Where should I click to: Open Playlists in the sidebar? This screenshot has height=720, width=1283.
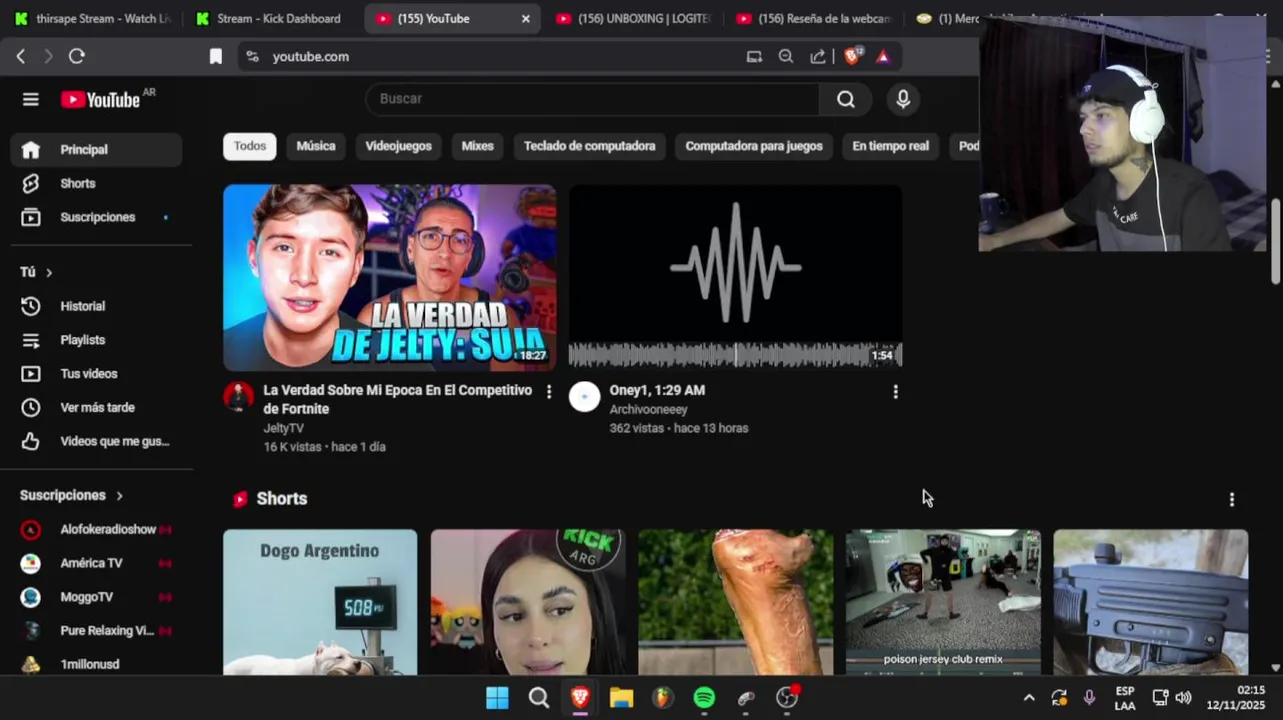point(96,340)
